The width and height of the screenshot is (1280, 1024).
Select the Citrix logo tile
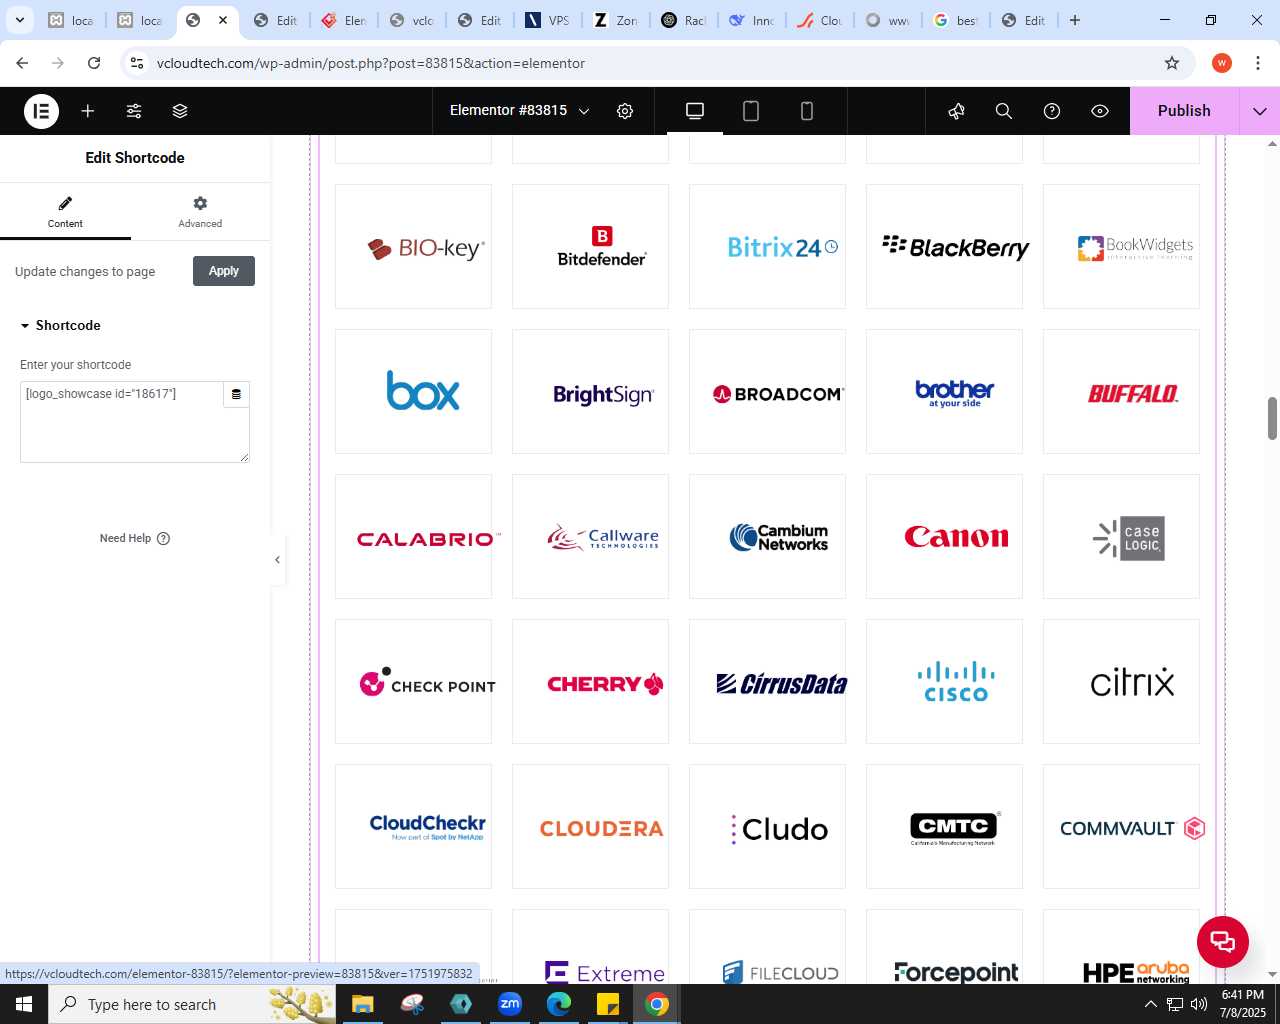pos(1121,681)
